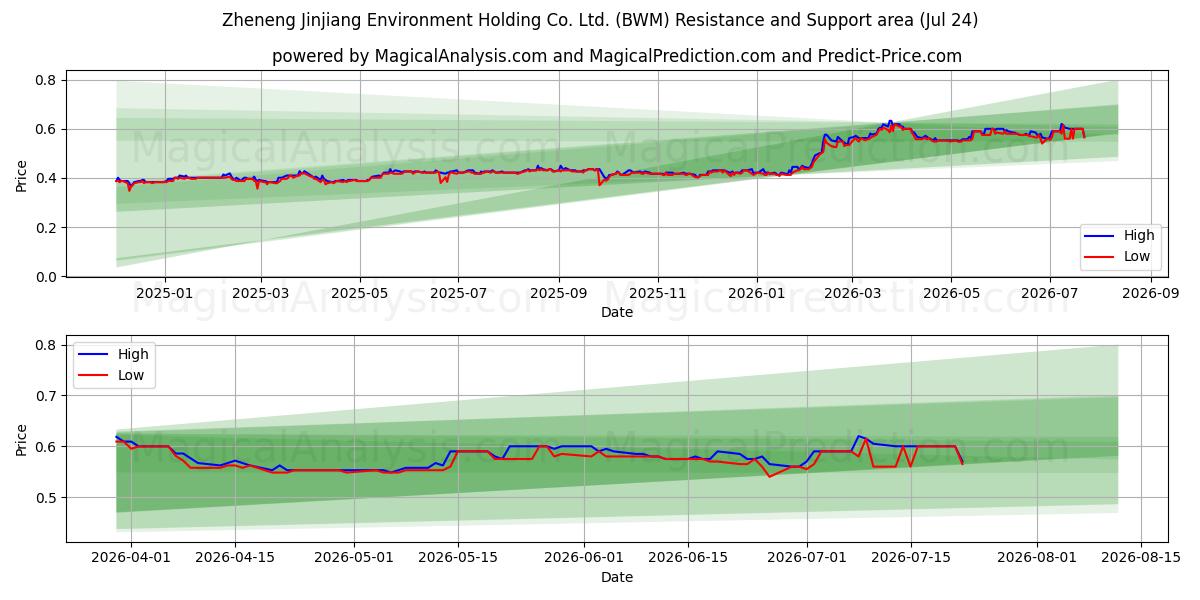Click the '2026-04-15' tick label

pos(235,558)
